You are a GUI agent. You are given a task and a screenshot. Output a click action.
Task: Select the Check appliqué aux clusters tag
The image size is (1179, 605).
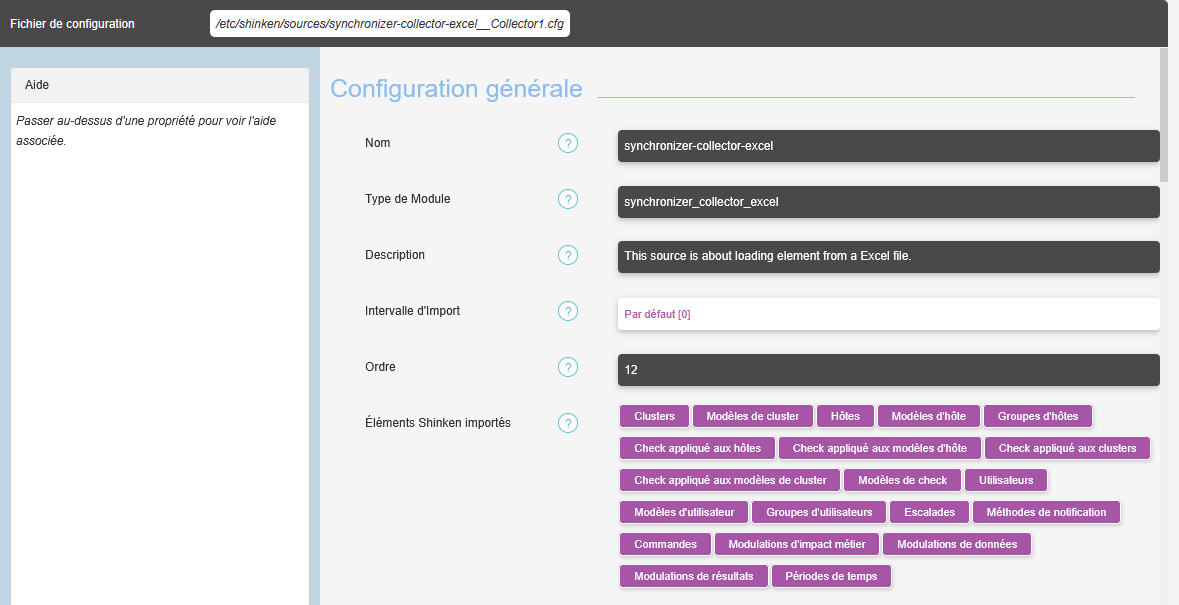click(x=1067, y=448)
